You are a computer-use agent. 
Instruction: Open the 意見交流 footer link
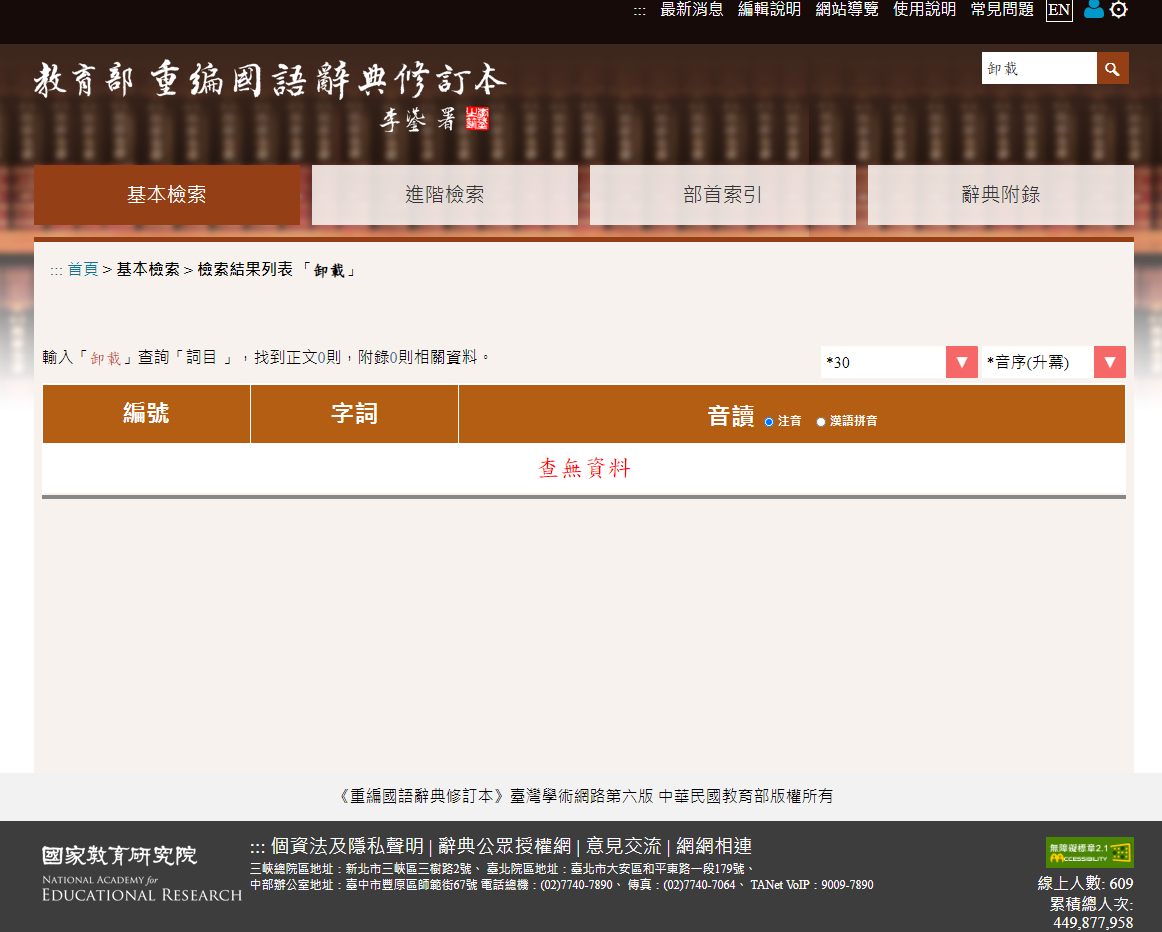[x=624, y=846]
